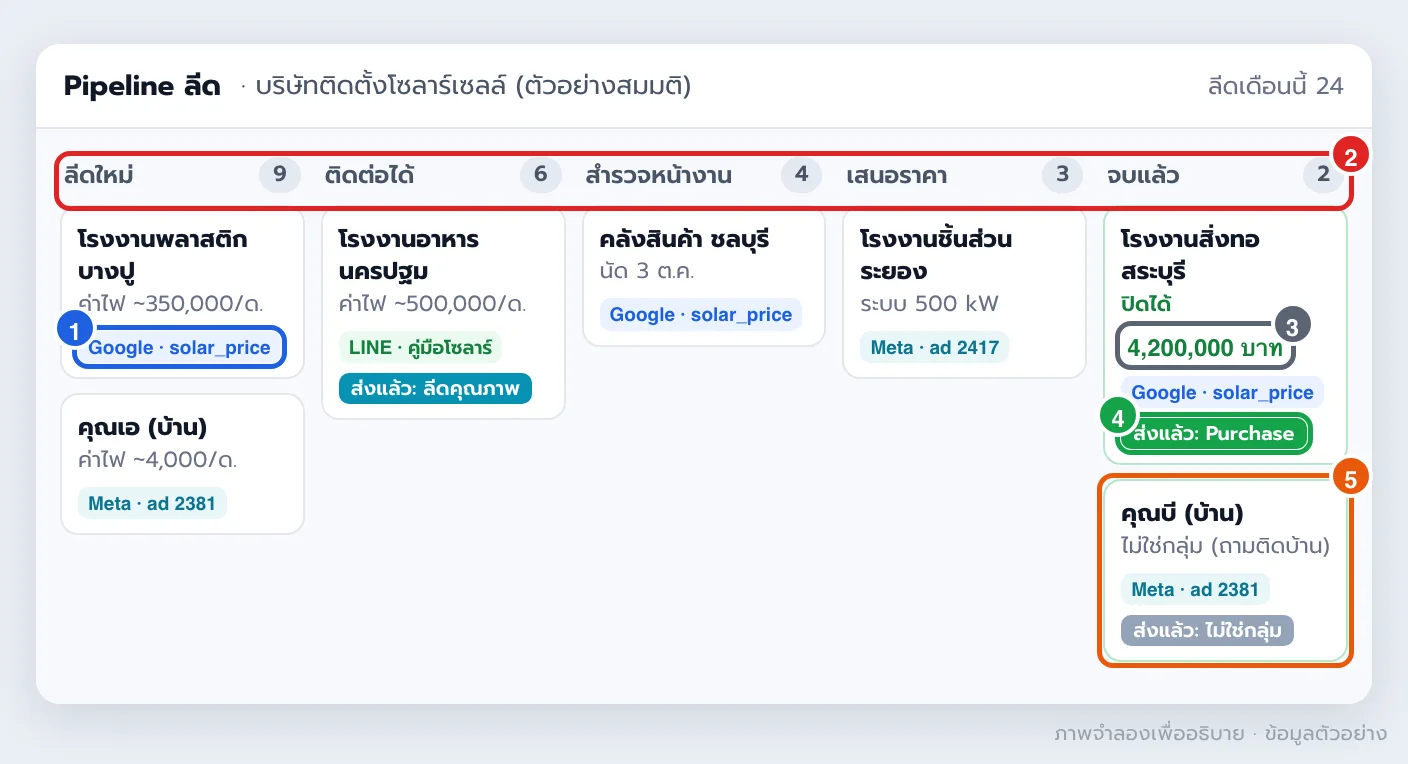Screen dimensions: 1408x764
Task: Select the "เสนอราคา" column header
Action: [x=896, y=176]
